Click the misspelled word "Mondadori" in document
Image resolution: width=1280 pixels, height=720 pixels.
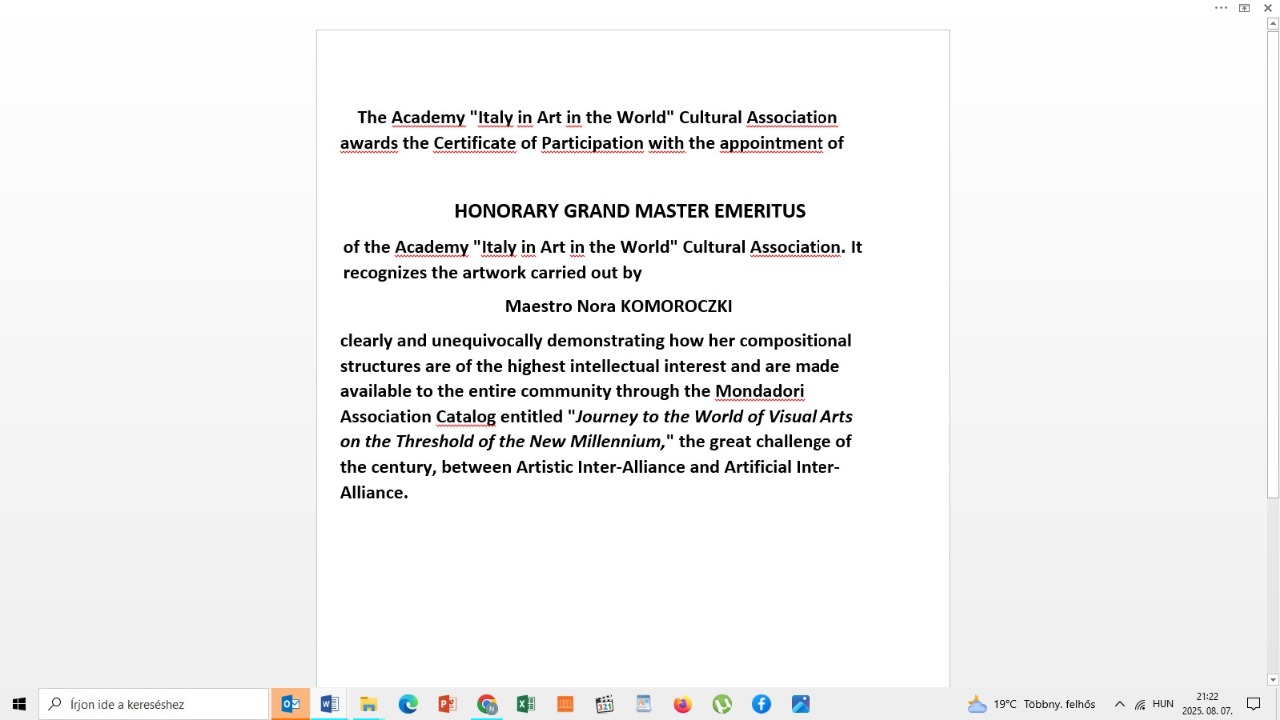point(759,391)
